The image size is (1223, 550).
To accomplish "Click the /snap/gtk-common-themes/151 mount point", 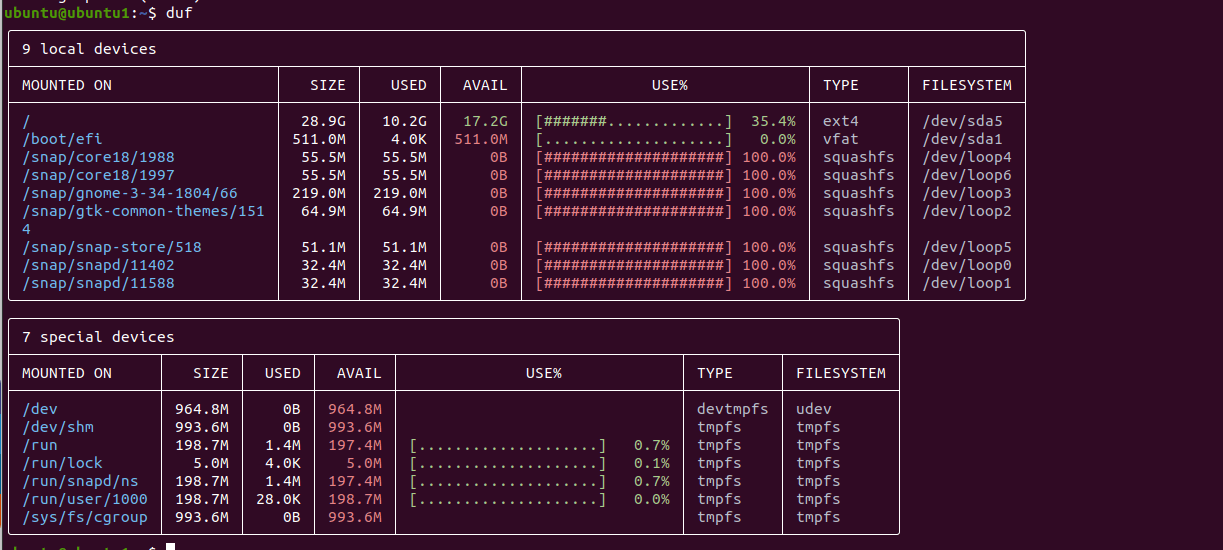I will 143,211.
